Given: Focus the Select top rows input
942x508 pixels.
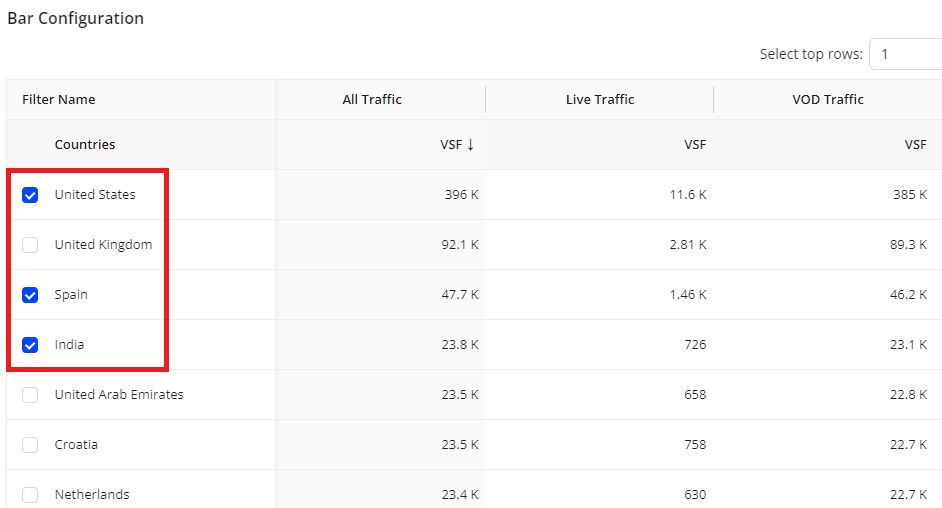Looking at the screenshot, I should [905, 54].
